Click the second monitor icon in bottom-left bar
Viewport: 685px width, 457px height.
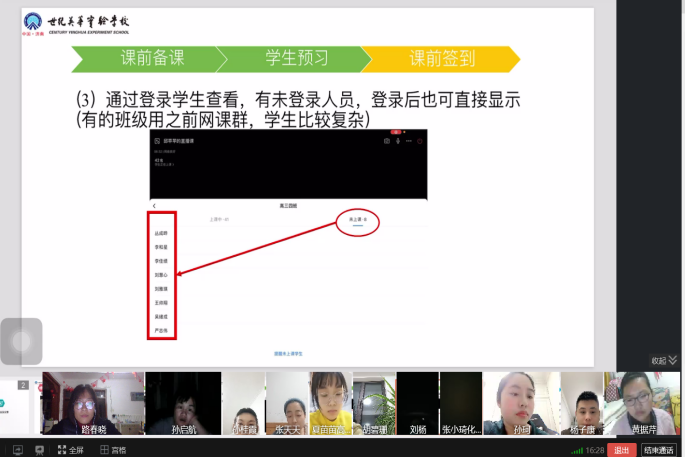click(40, 450)
